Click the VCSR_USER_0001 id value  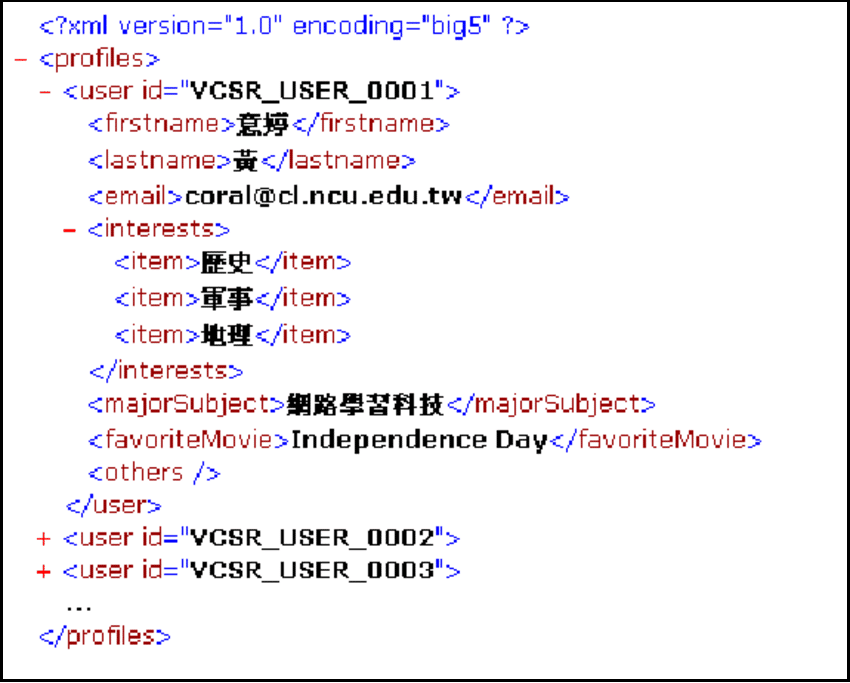coord(312,91)
